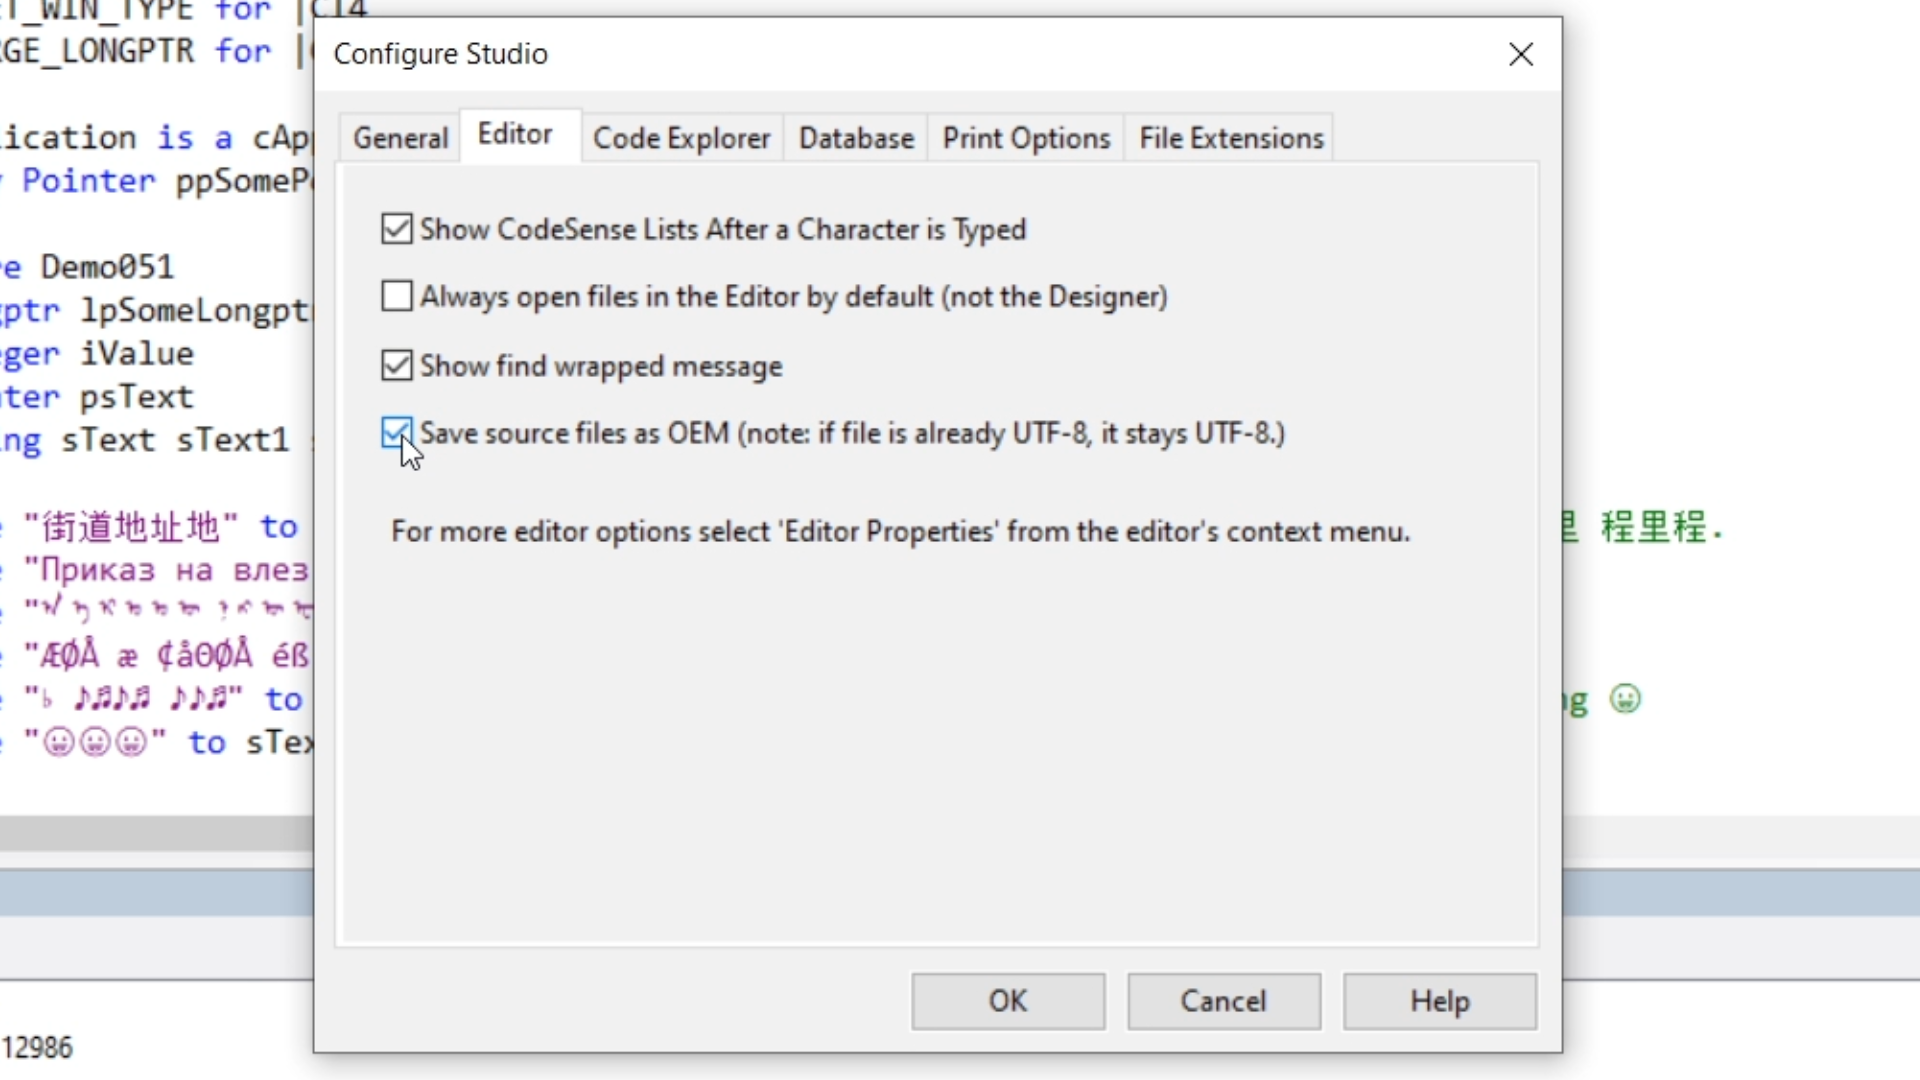Click the Configure Studio title bar
The height and width of the screenshot is (1080, 1920).
[x=900, y=54]
